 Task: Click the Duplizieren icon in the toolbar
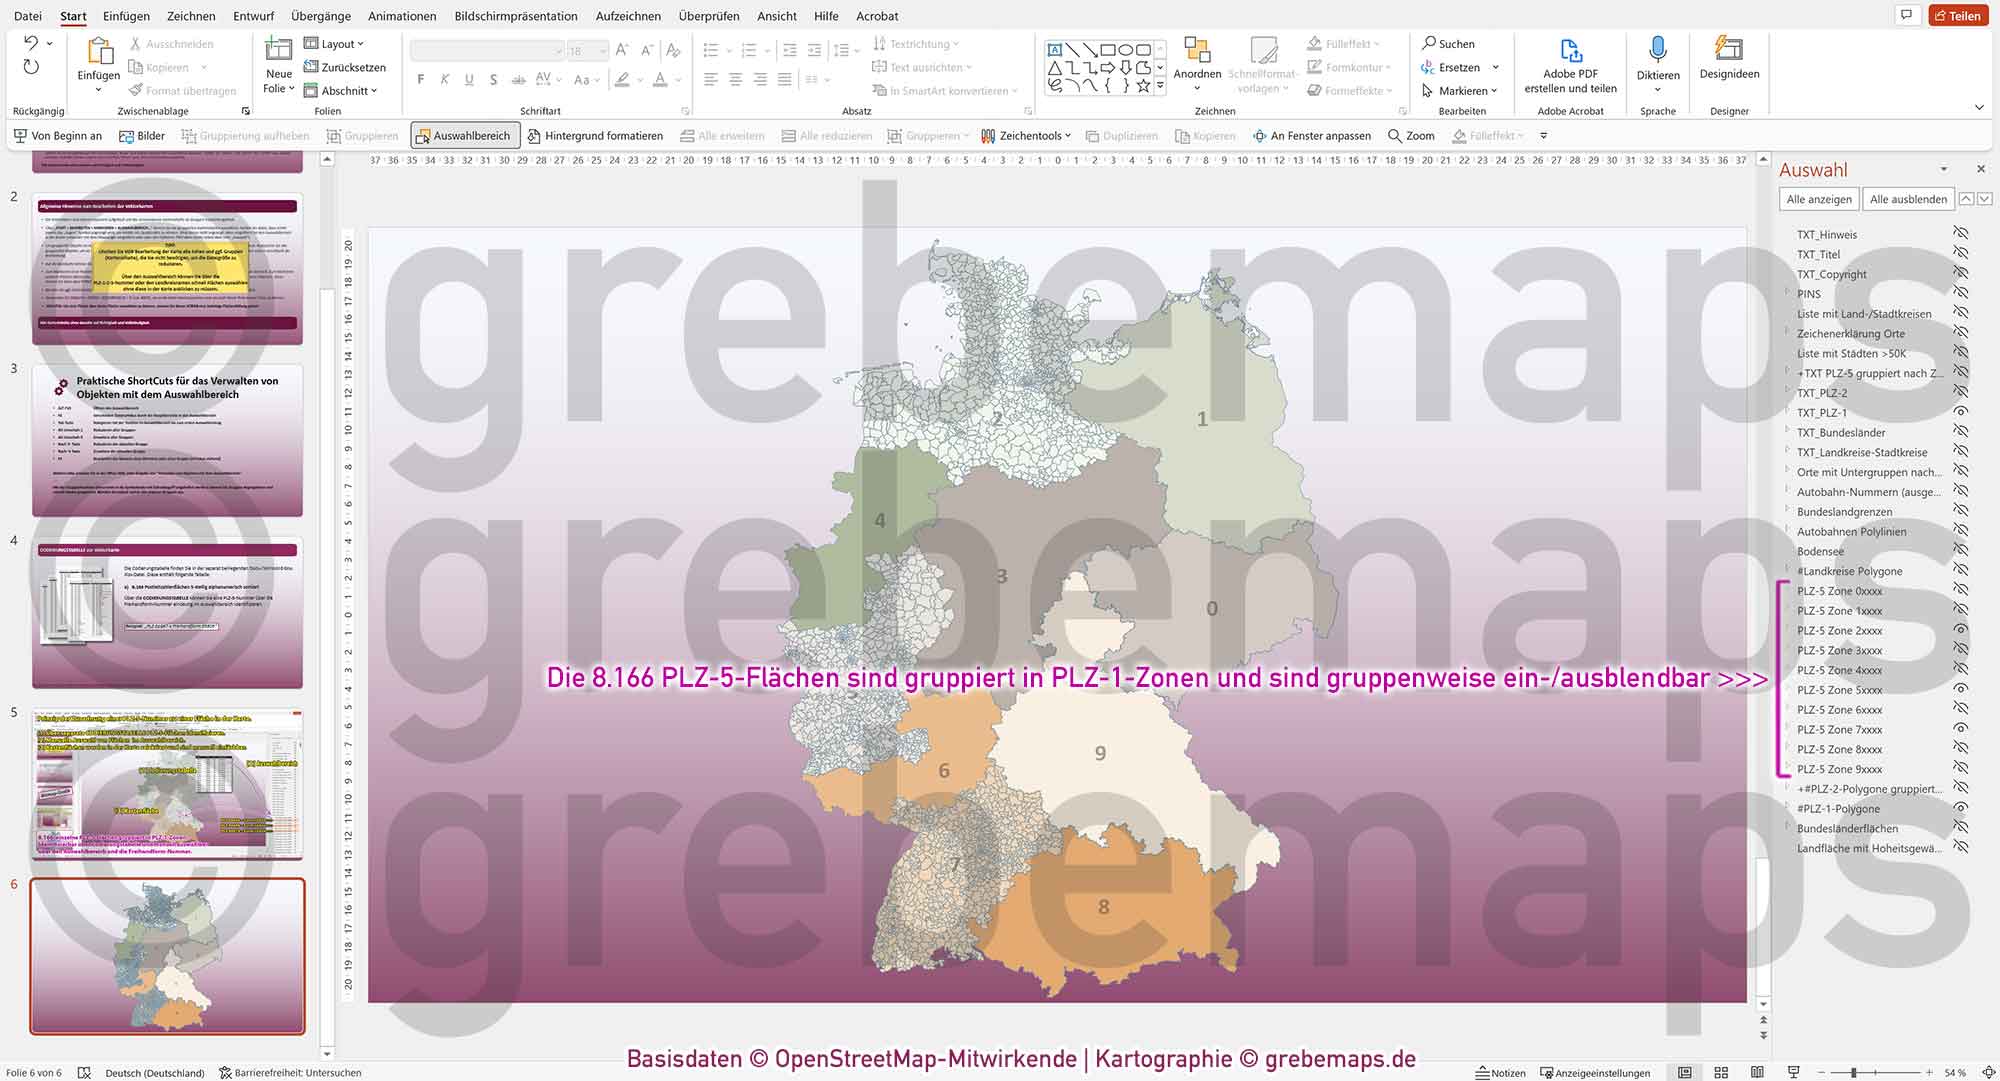coord(1121,135)
